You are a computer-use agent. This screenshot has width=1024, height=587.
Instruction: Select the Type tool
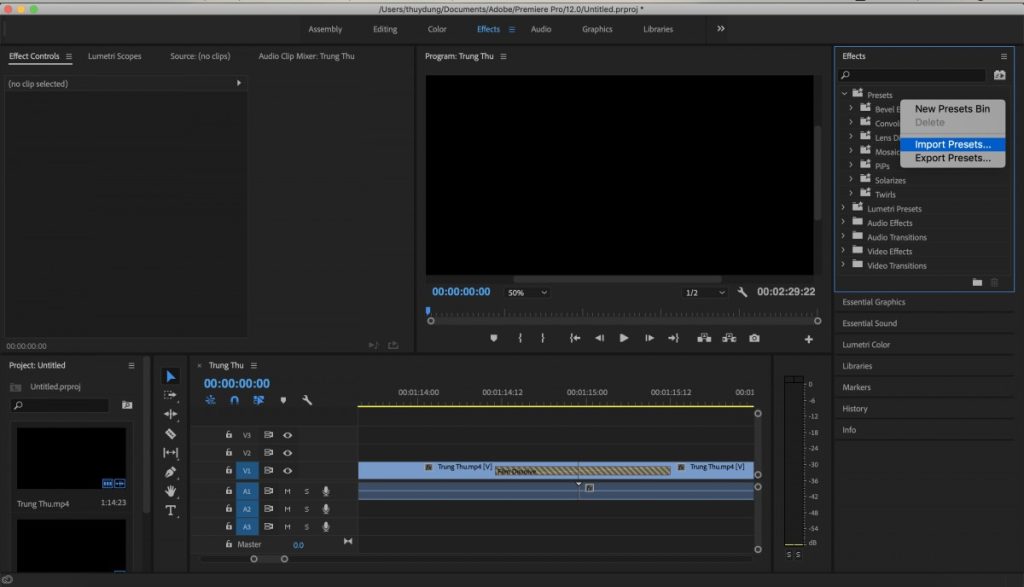pyautogui.click(x=170, y=510)
